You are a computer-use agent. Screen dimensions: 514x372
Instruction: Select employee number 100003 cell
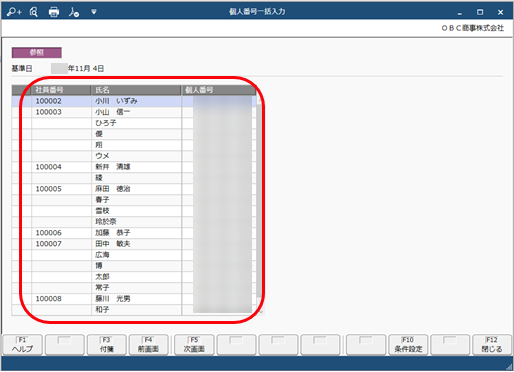click(61, 112)
